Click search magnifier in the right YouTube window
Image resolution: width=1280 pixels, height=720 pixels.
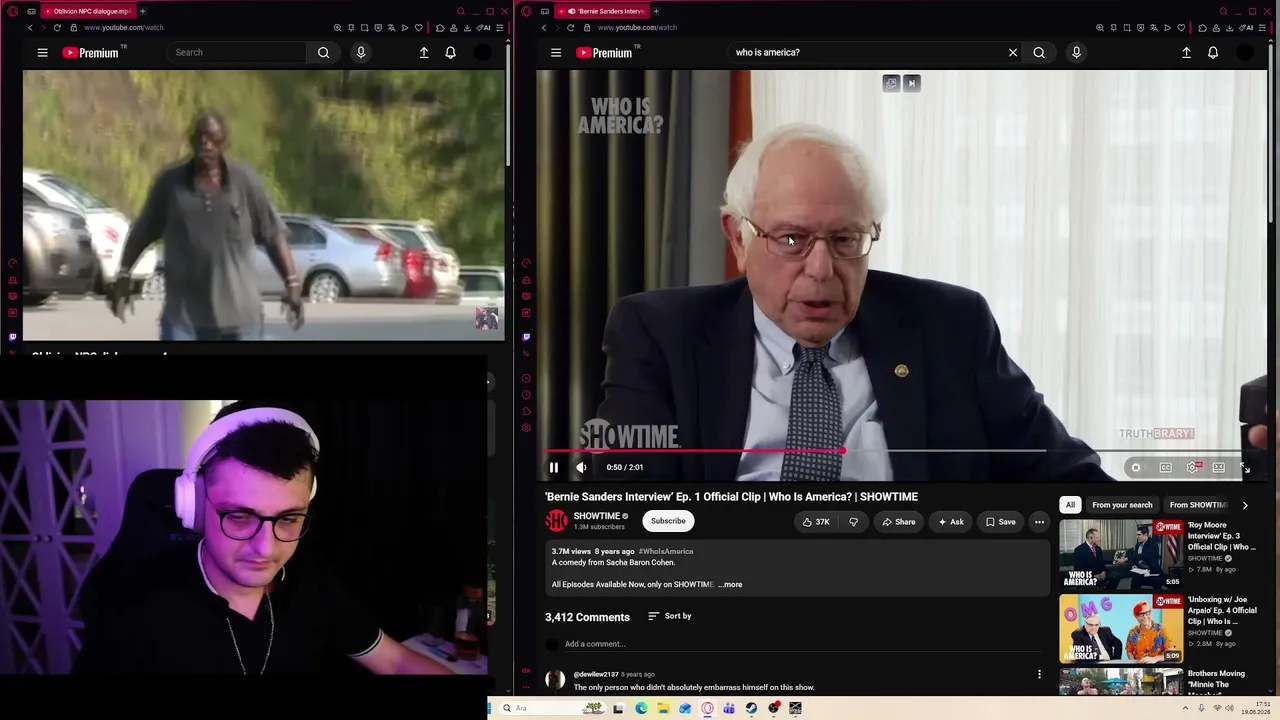(1039, 52)
